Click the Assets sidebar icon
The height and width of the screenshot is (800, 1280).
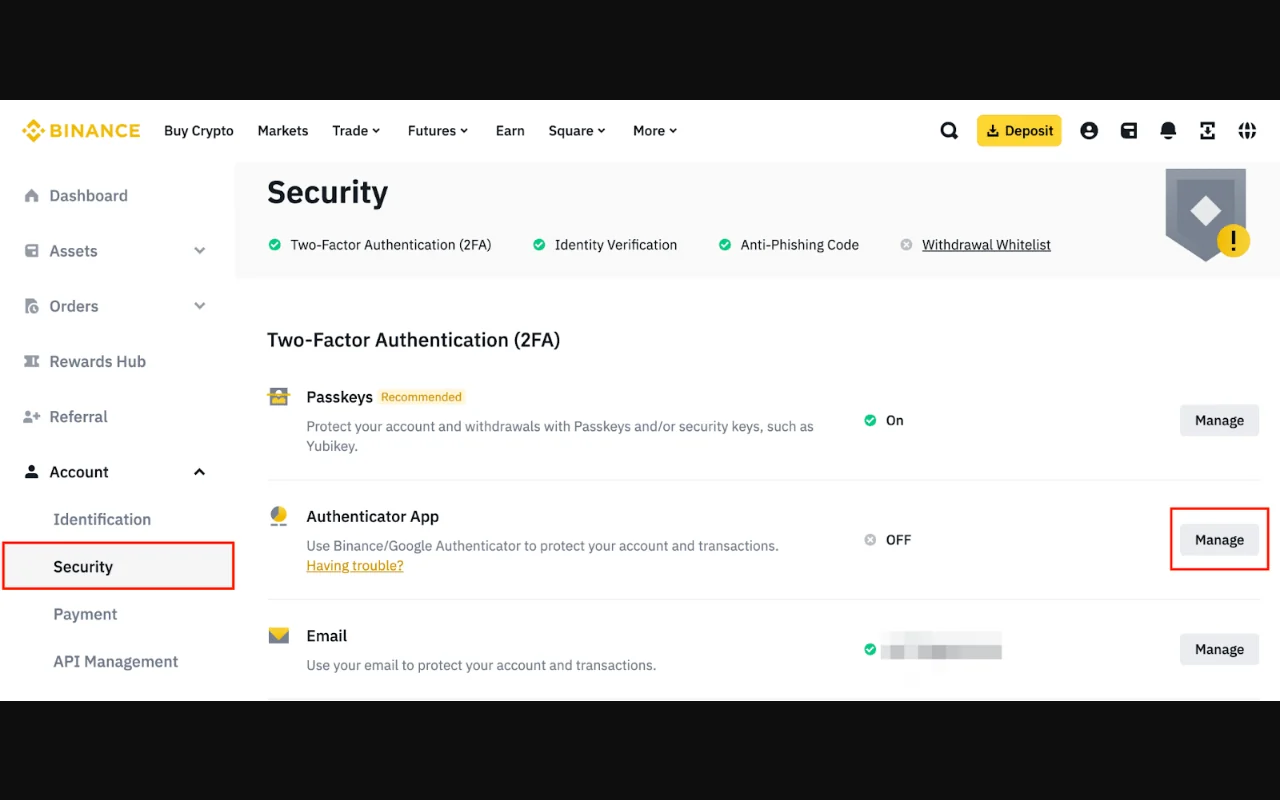pos(32,251)
